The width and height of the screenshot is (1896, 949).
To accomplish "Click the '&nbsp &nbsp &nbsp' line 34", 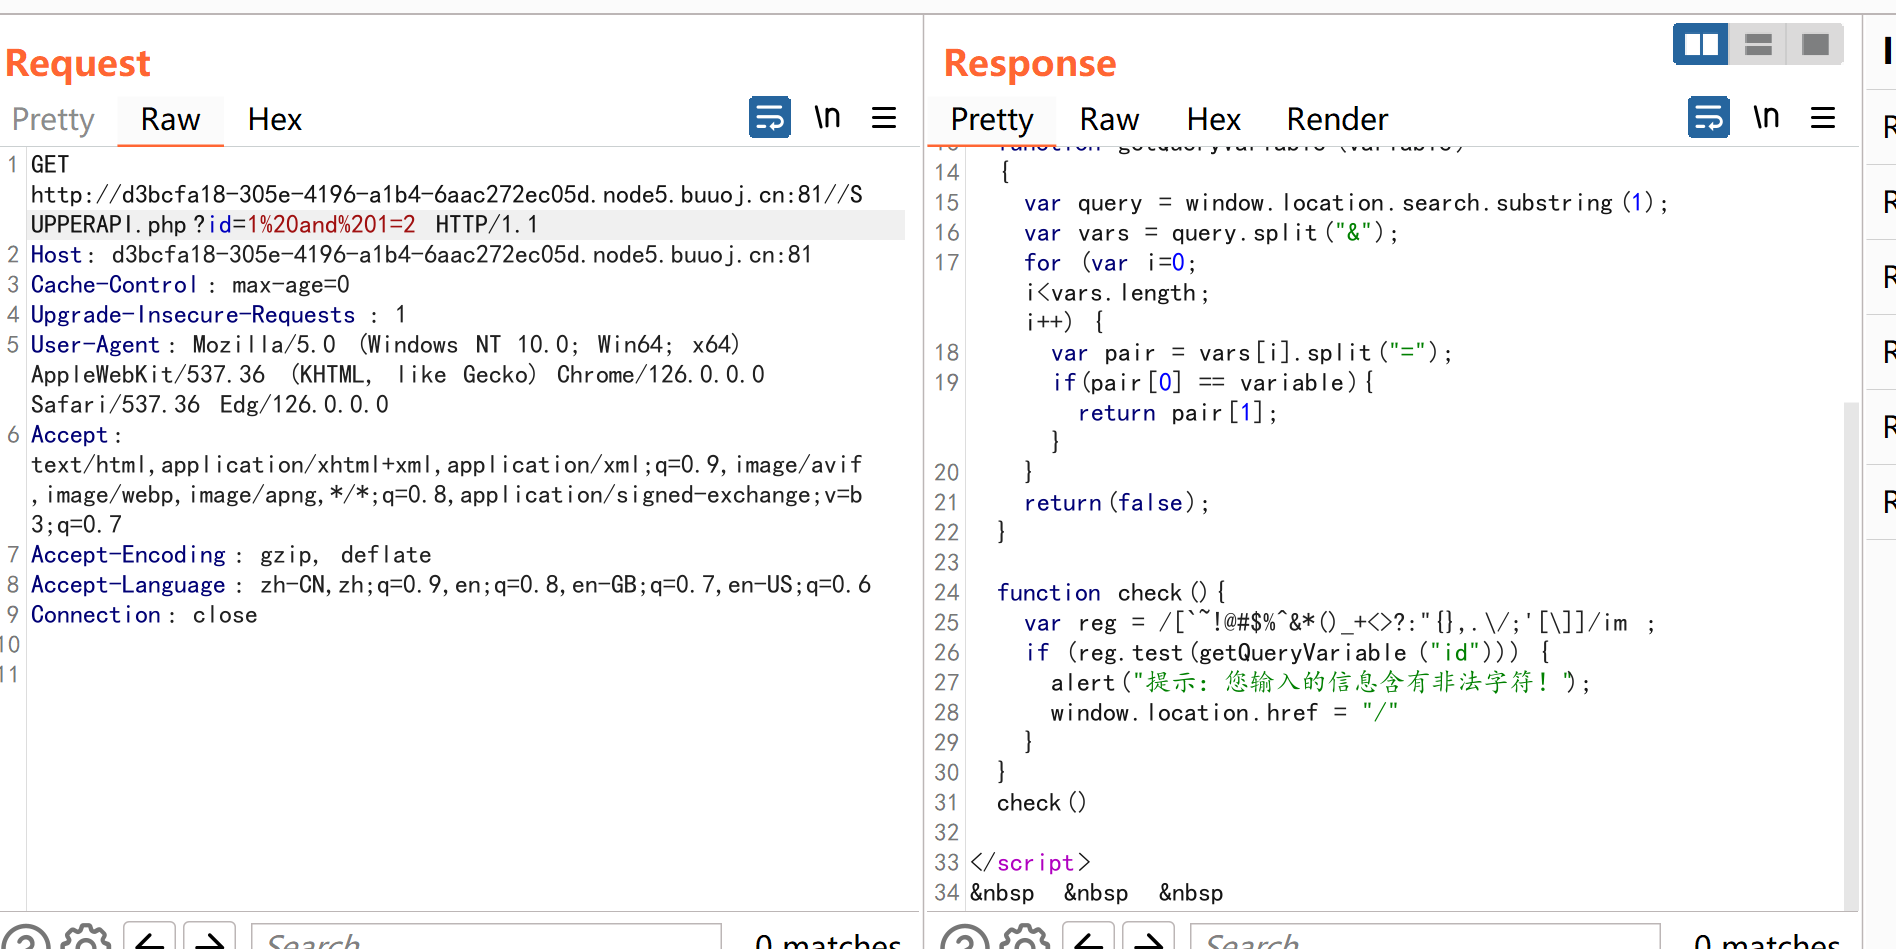I will click(x=1096, y=893).
